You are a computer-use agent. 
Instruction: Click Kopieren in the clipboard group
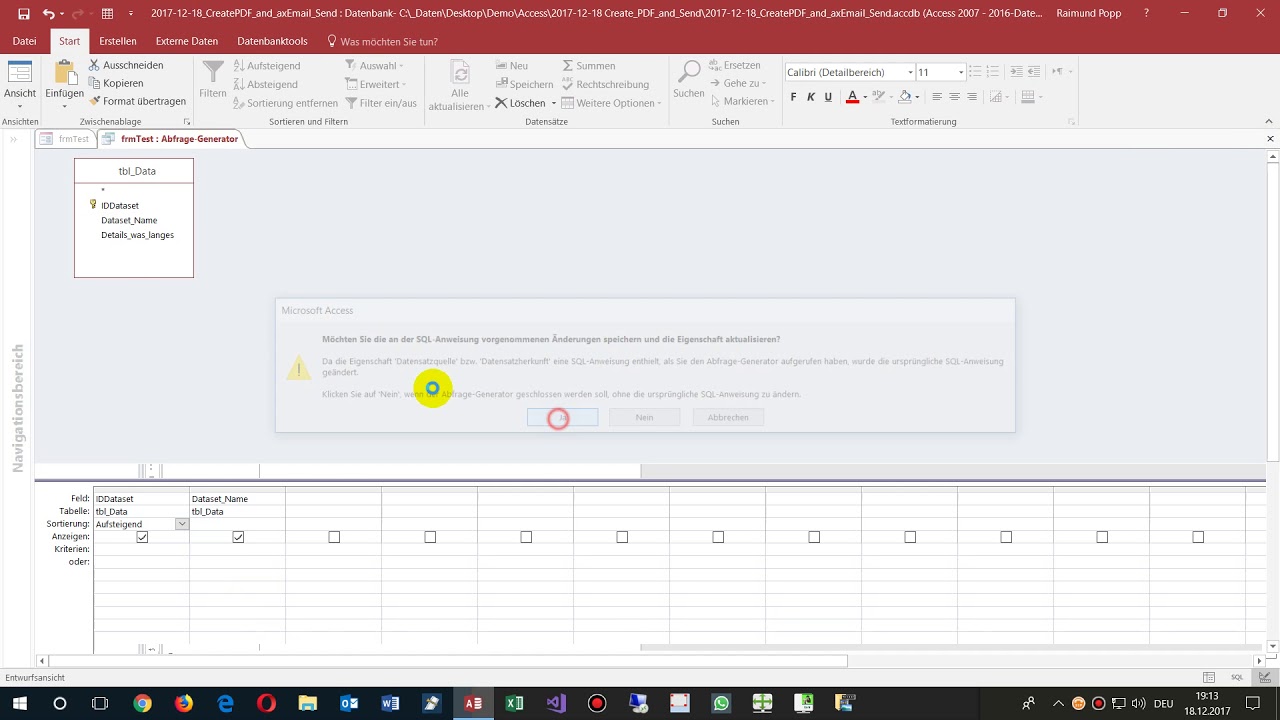[x=115, y=83]
